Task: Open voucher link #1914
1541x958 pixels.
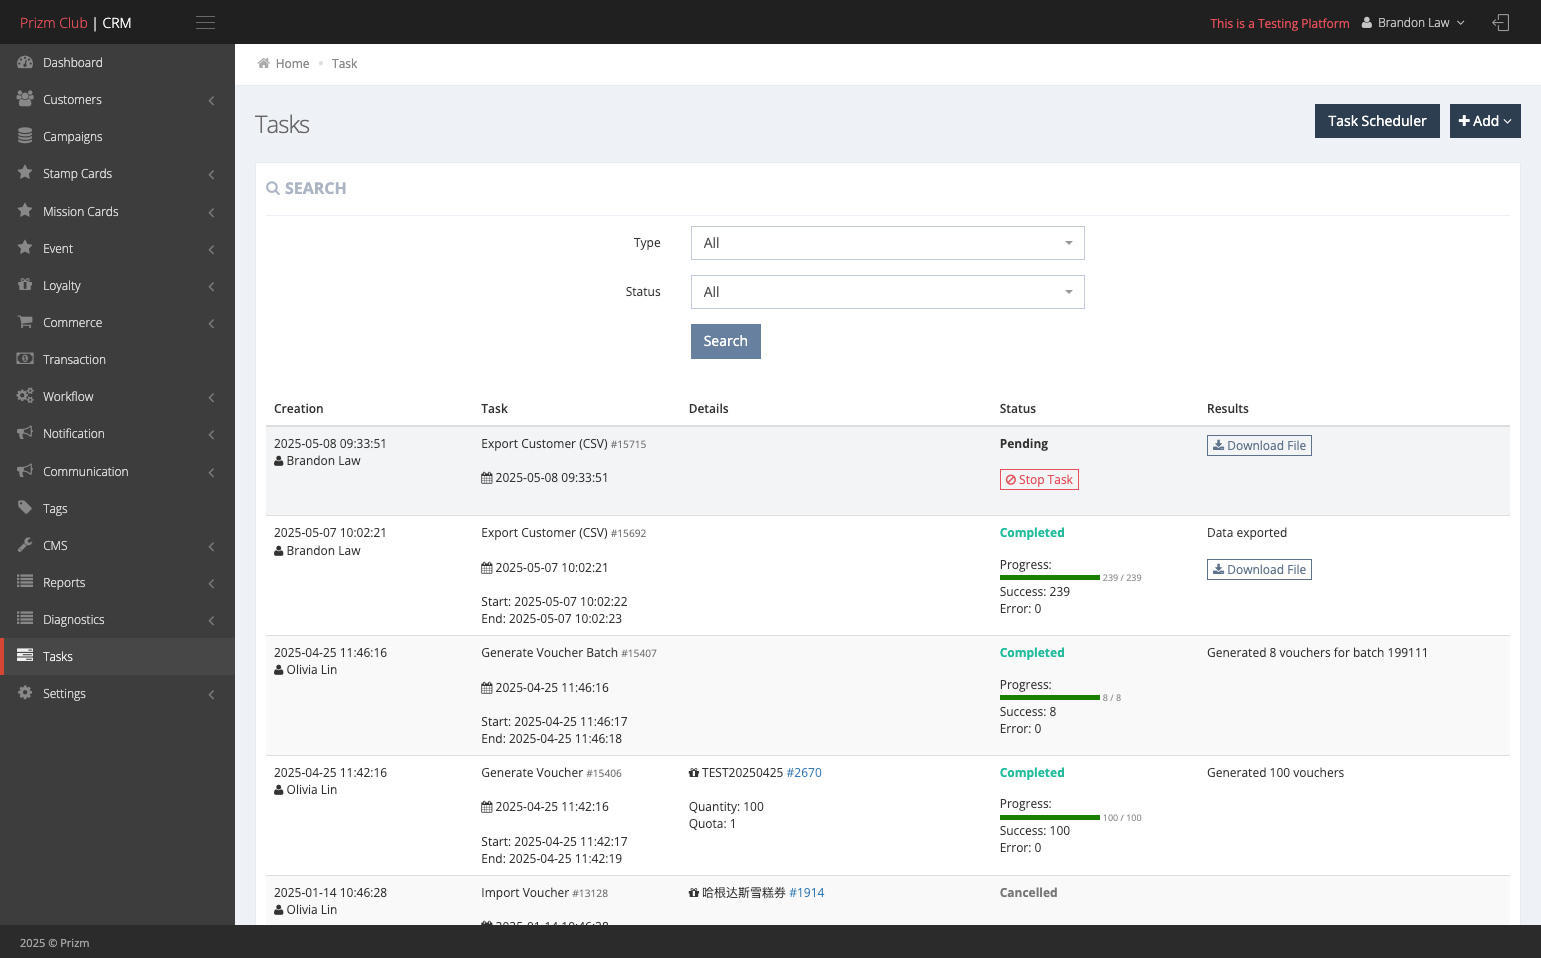Action: (x=806, y=893)
